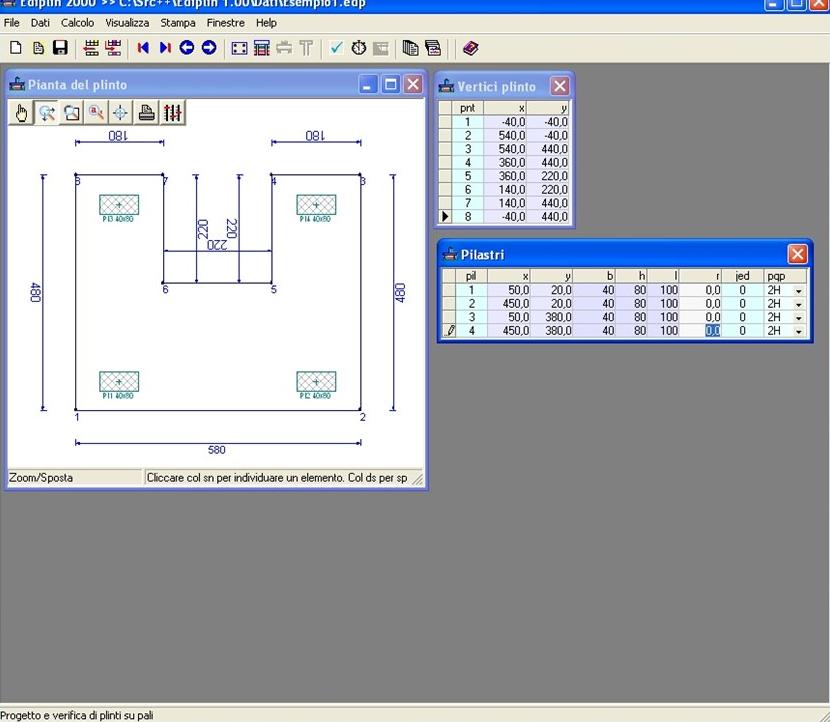Click the stopwatch icon in toolbar

click(358, 48)
